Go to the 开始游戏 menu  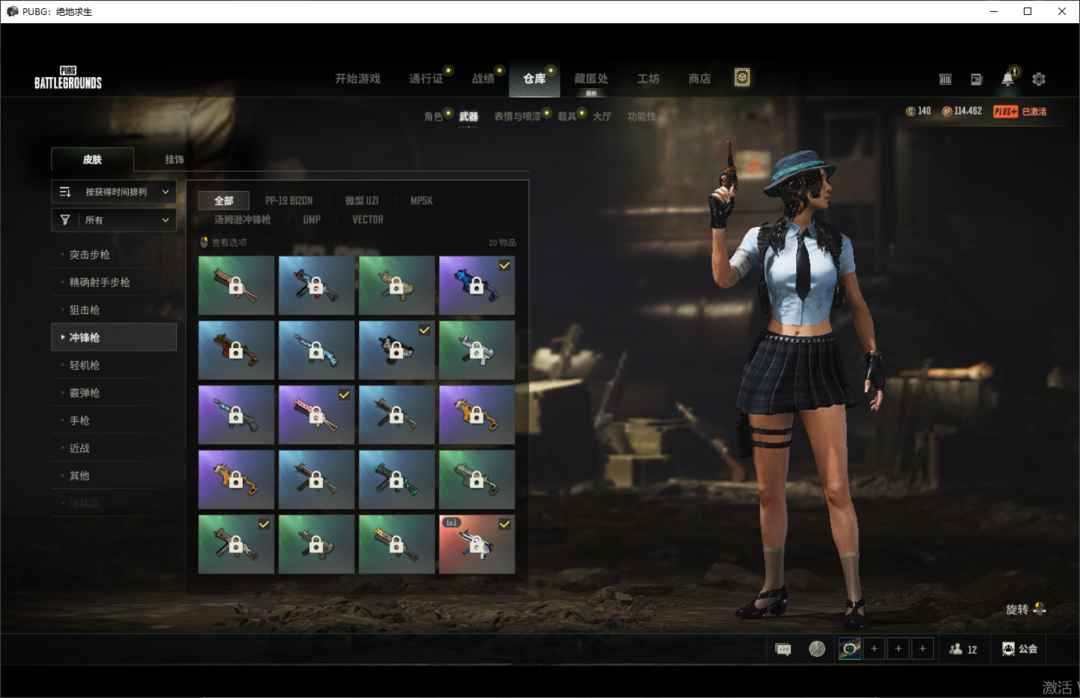pos(357,79)
